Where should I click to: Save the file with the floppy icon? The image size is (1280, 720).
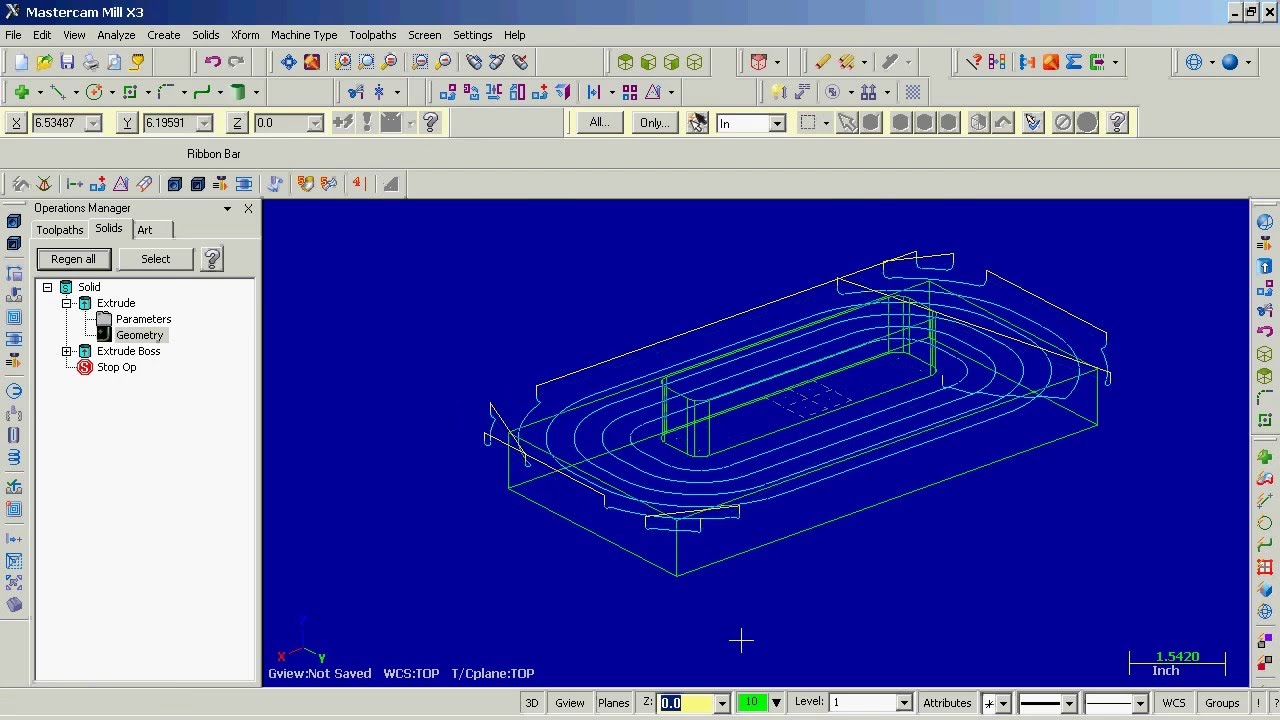click(67, 62)
